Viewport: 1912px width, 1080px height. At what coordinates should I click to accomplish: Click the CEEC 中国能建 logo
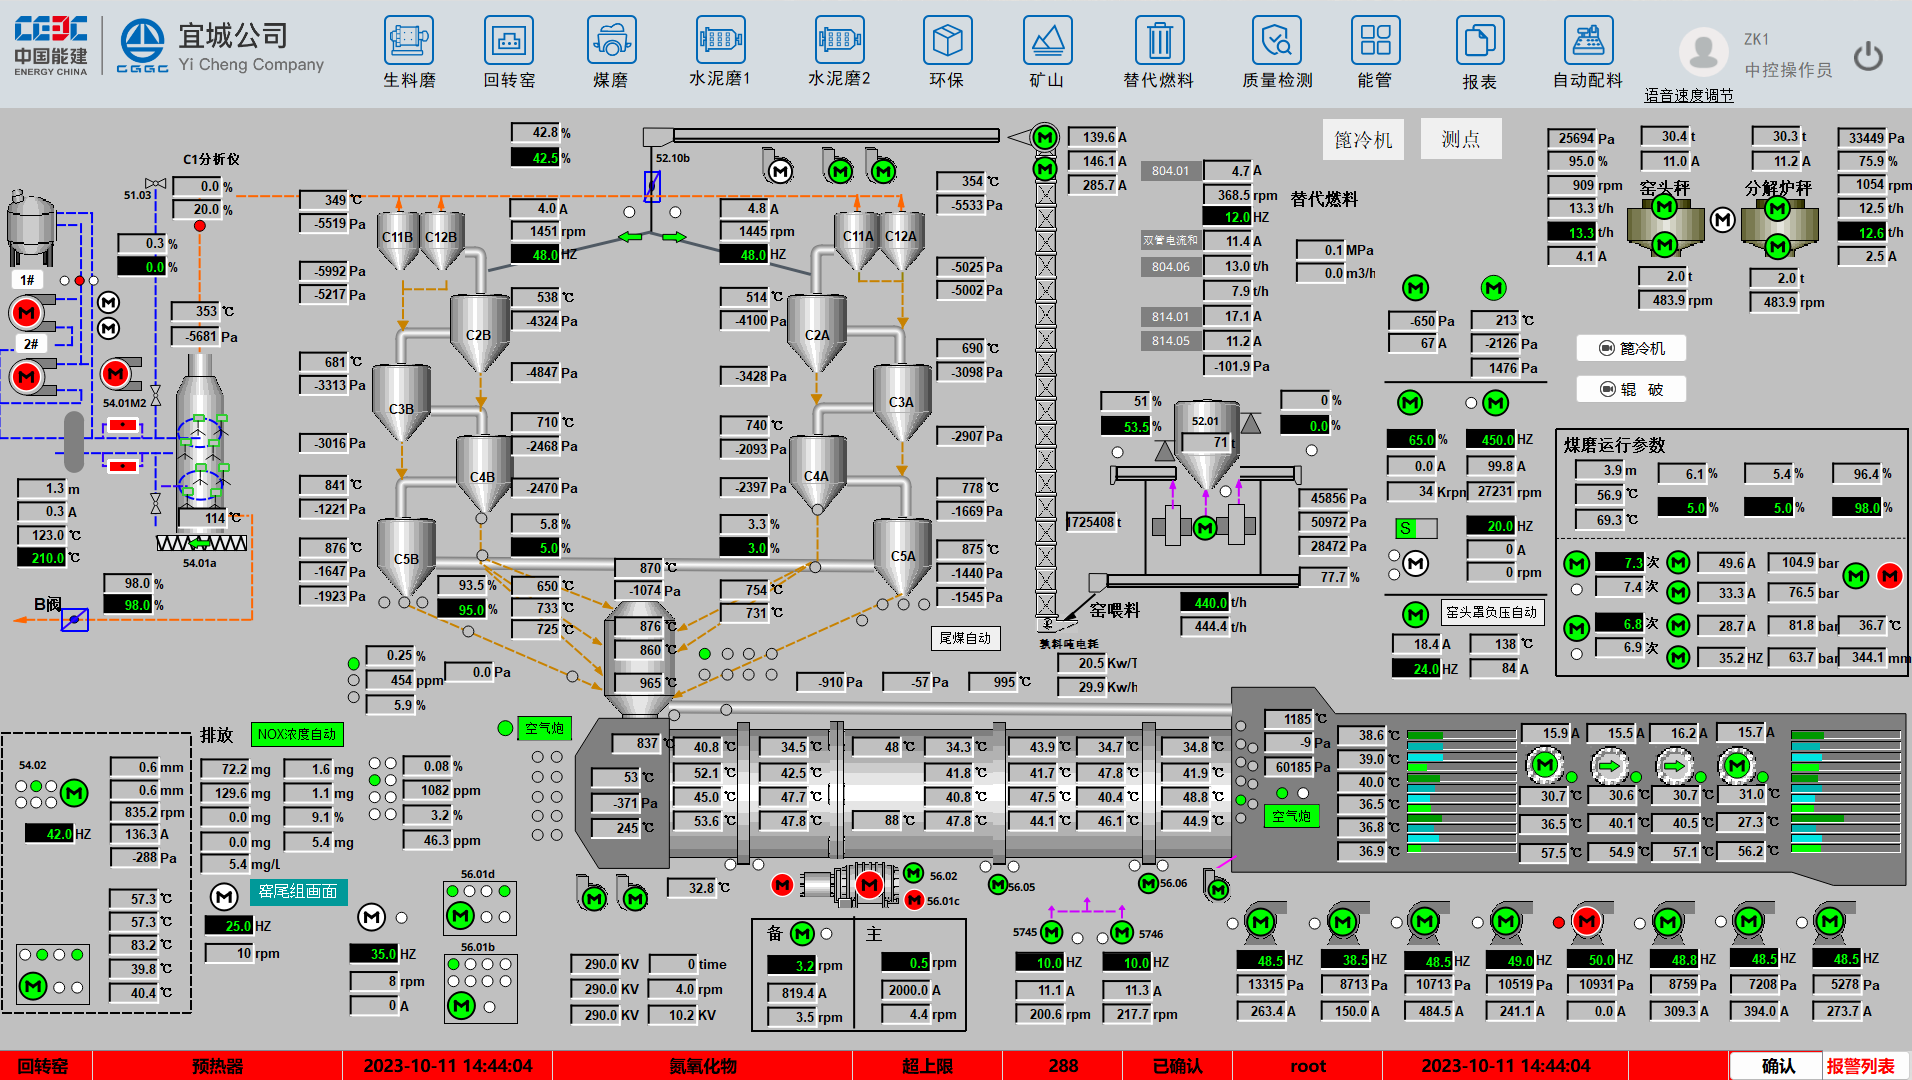click(x=51, y=45)
